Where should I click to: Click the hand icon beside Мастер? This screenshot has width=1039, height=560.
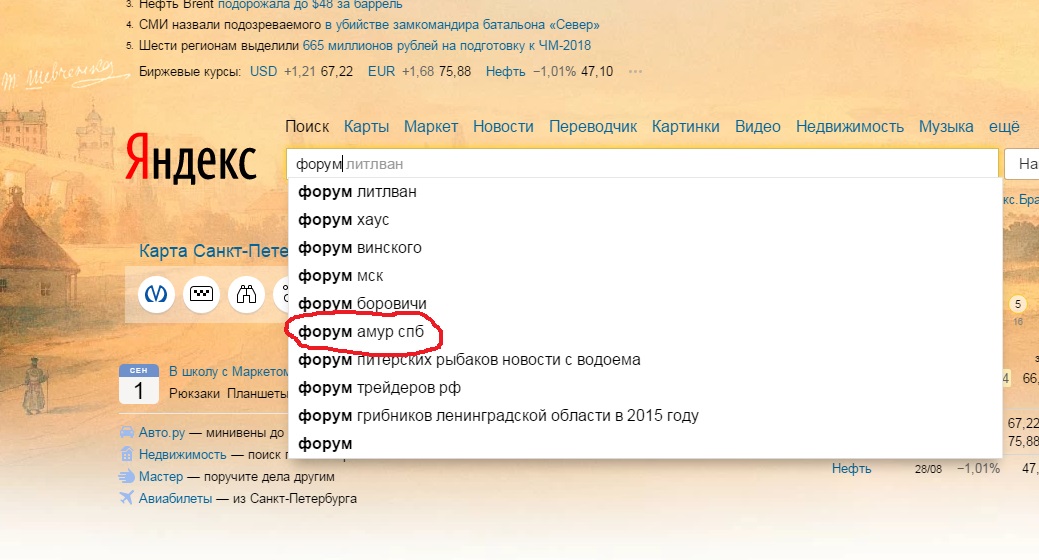tap(126, 476)
